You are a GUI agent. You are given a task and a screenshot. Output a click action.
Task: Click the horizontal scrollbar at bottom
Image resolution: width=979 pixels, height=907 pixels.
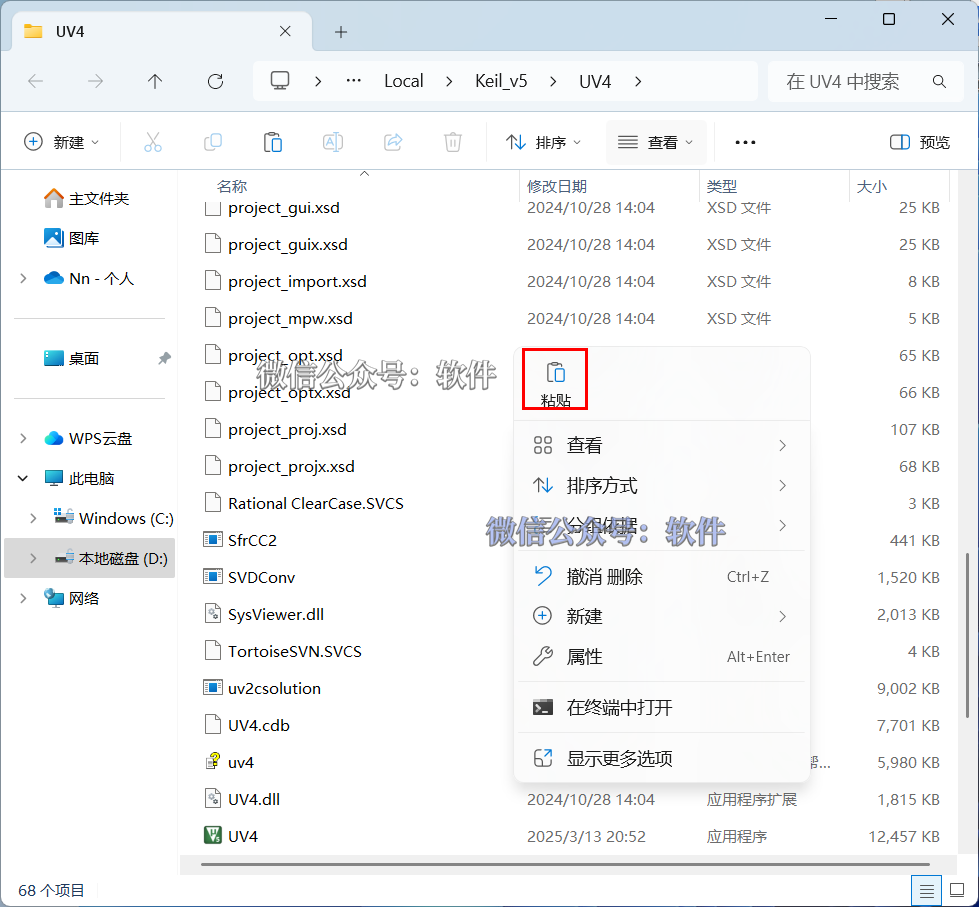coord(566,865)
